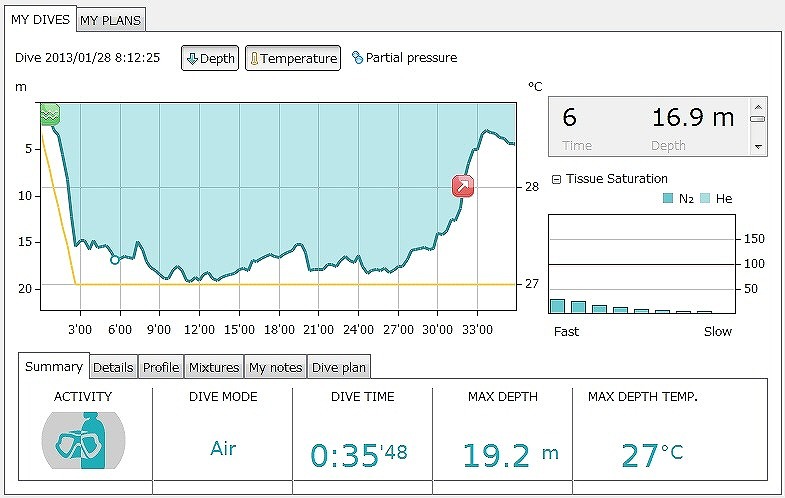
Task: Click the up arrow on time/depth scroller
Action: coord(758,105)
